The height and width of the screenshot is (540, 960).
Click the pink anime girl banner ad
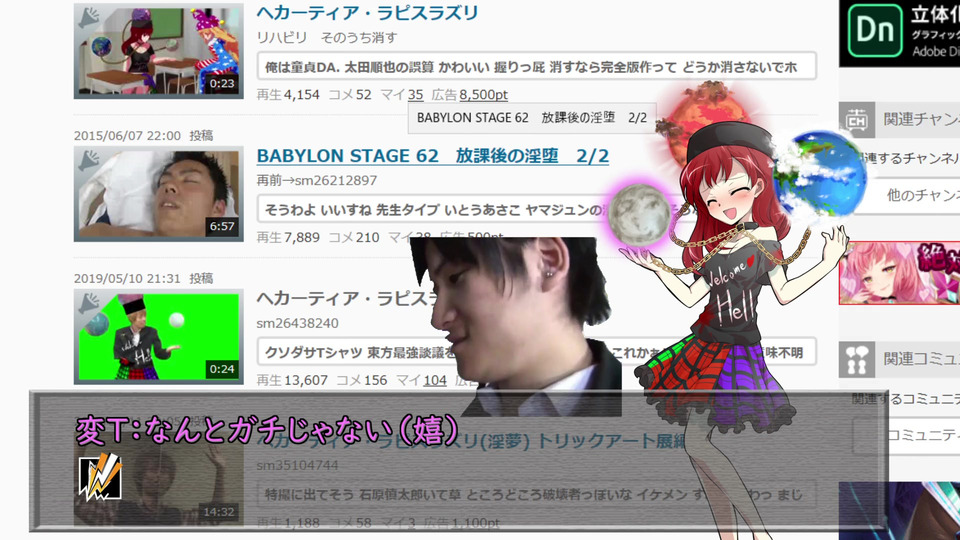tap(899, 272)
